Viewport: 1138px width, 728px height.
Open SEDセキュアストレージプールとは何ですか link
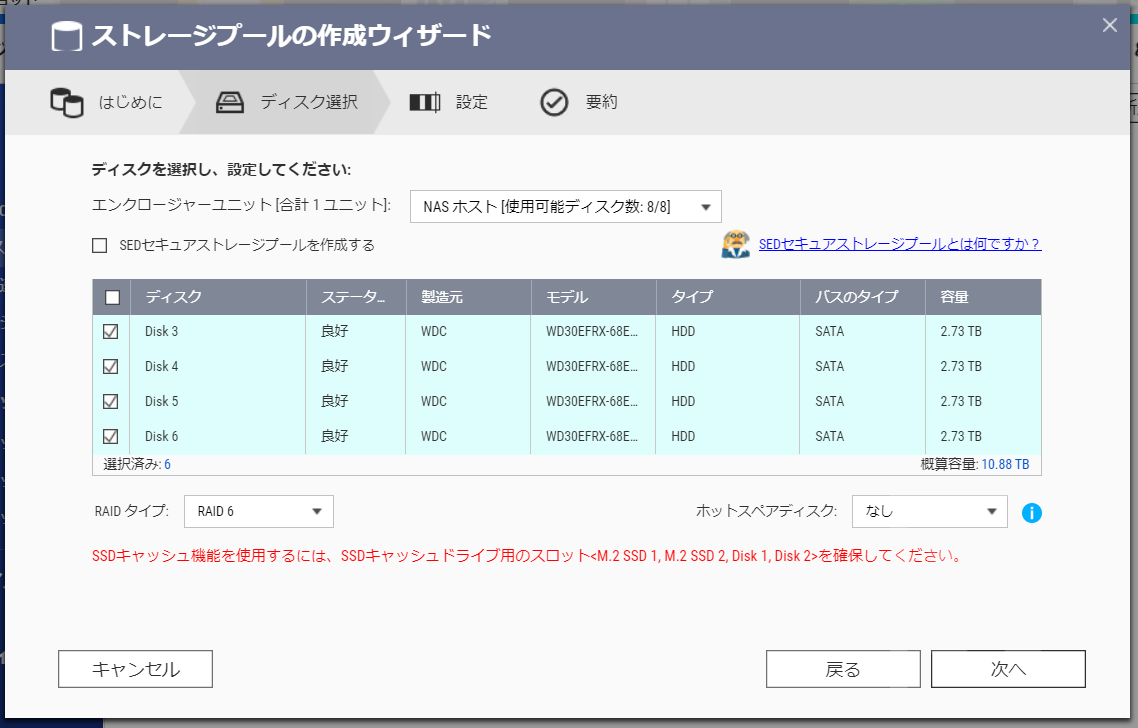900,245
